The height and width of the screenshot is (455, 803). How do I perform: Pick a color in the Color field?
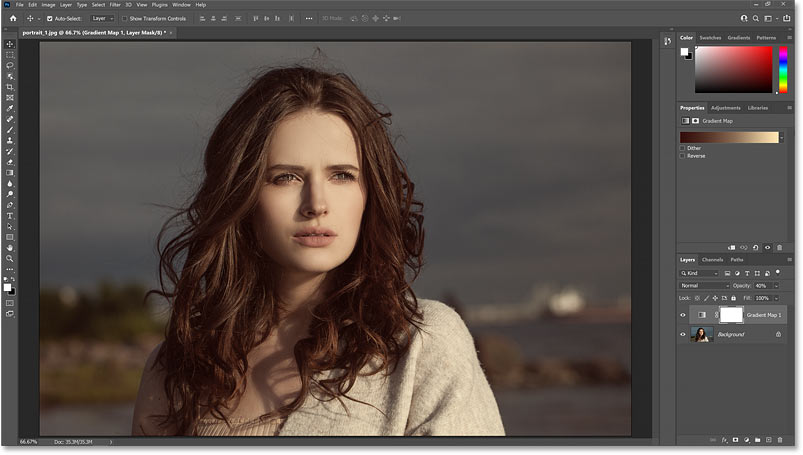733,70
